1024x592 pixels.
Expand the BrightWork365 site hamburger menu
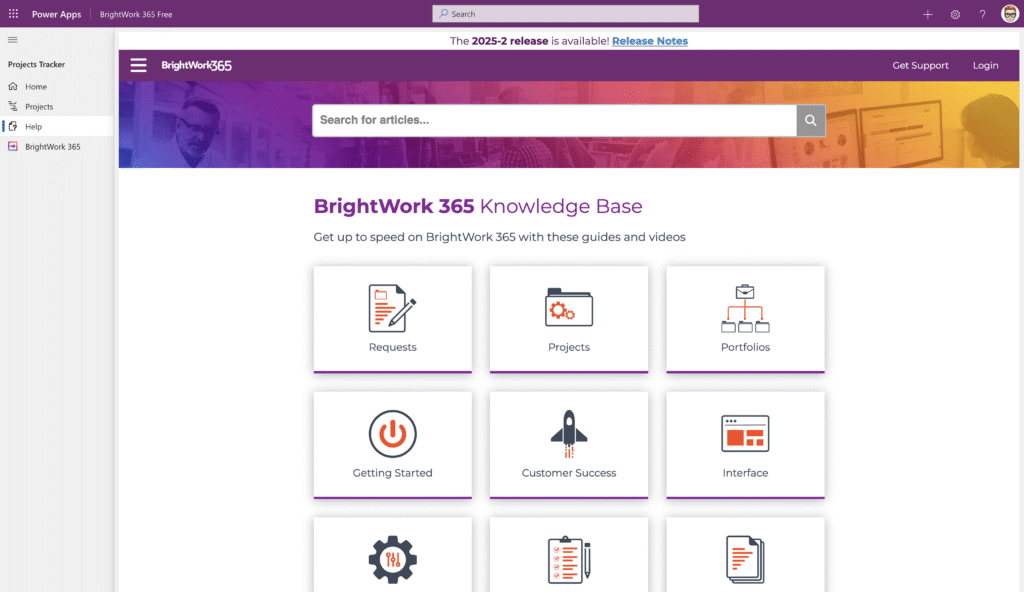(138, 65)
